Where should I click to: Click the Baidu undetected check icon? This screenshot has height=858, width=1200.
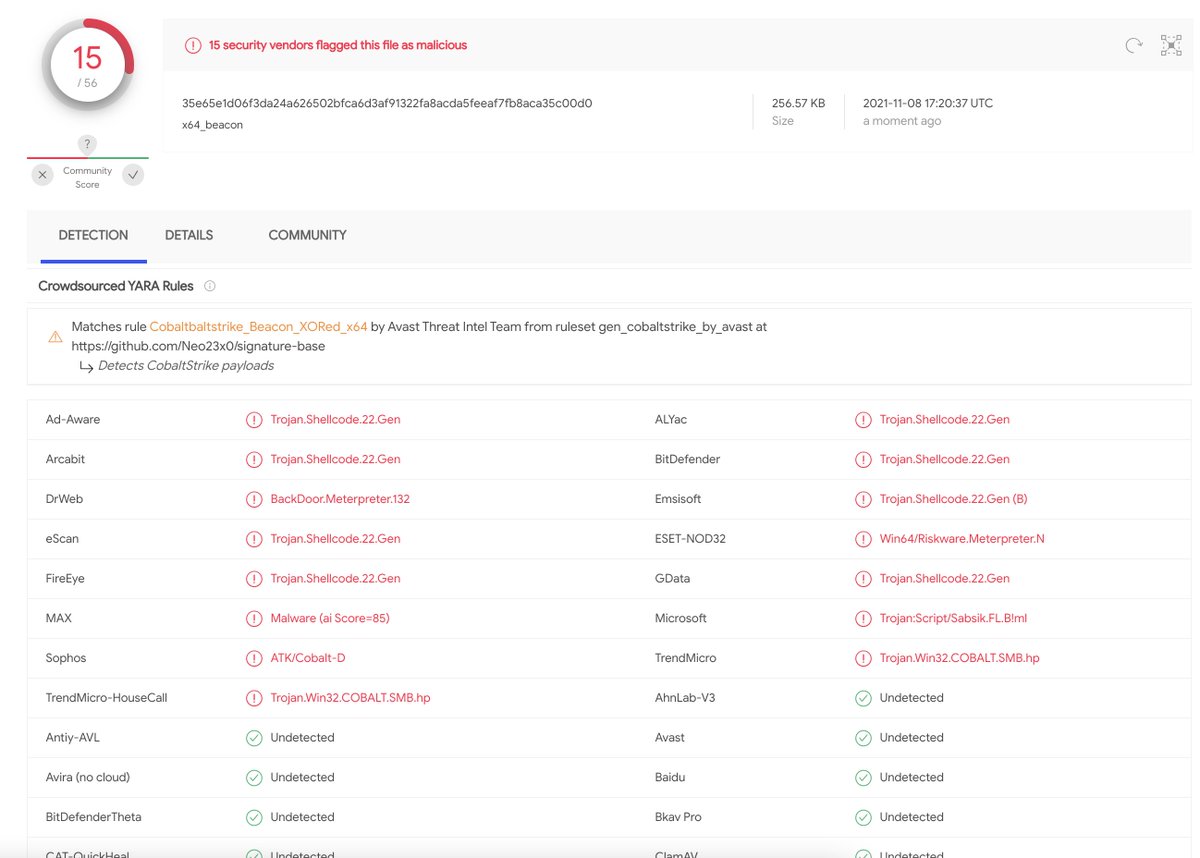863,777
